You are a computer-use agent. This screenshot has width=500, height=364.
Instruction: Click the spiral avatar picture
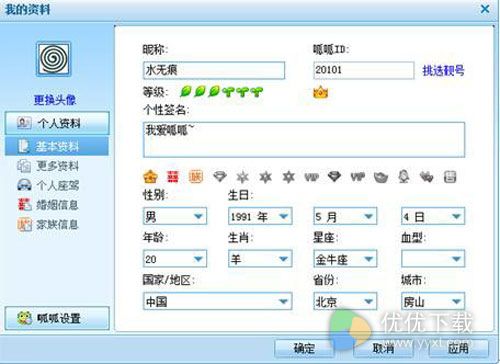54,59
